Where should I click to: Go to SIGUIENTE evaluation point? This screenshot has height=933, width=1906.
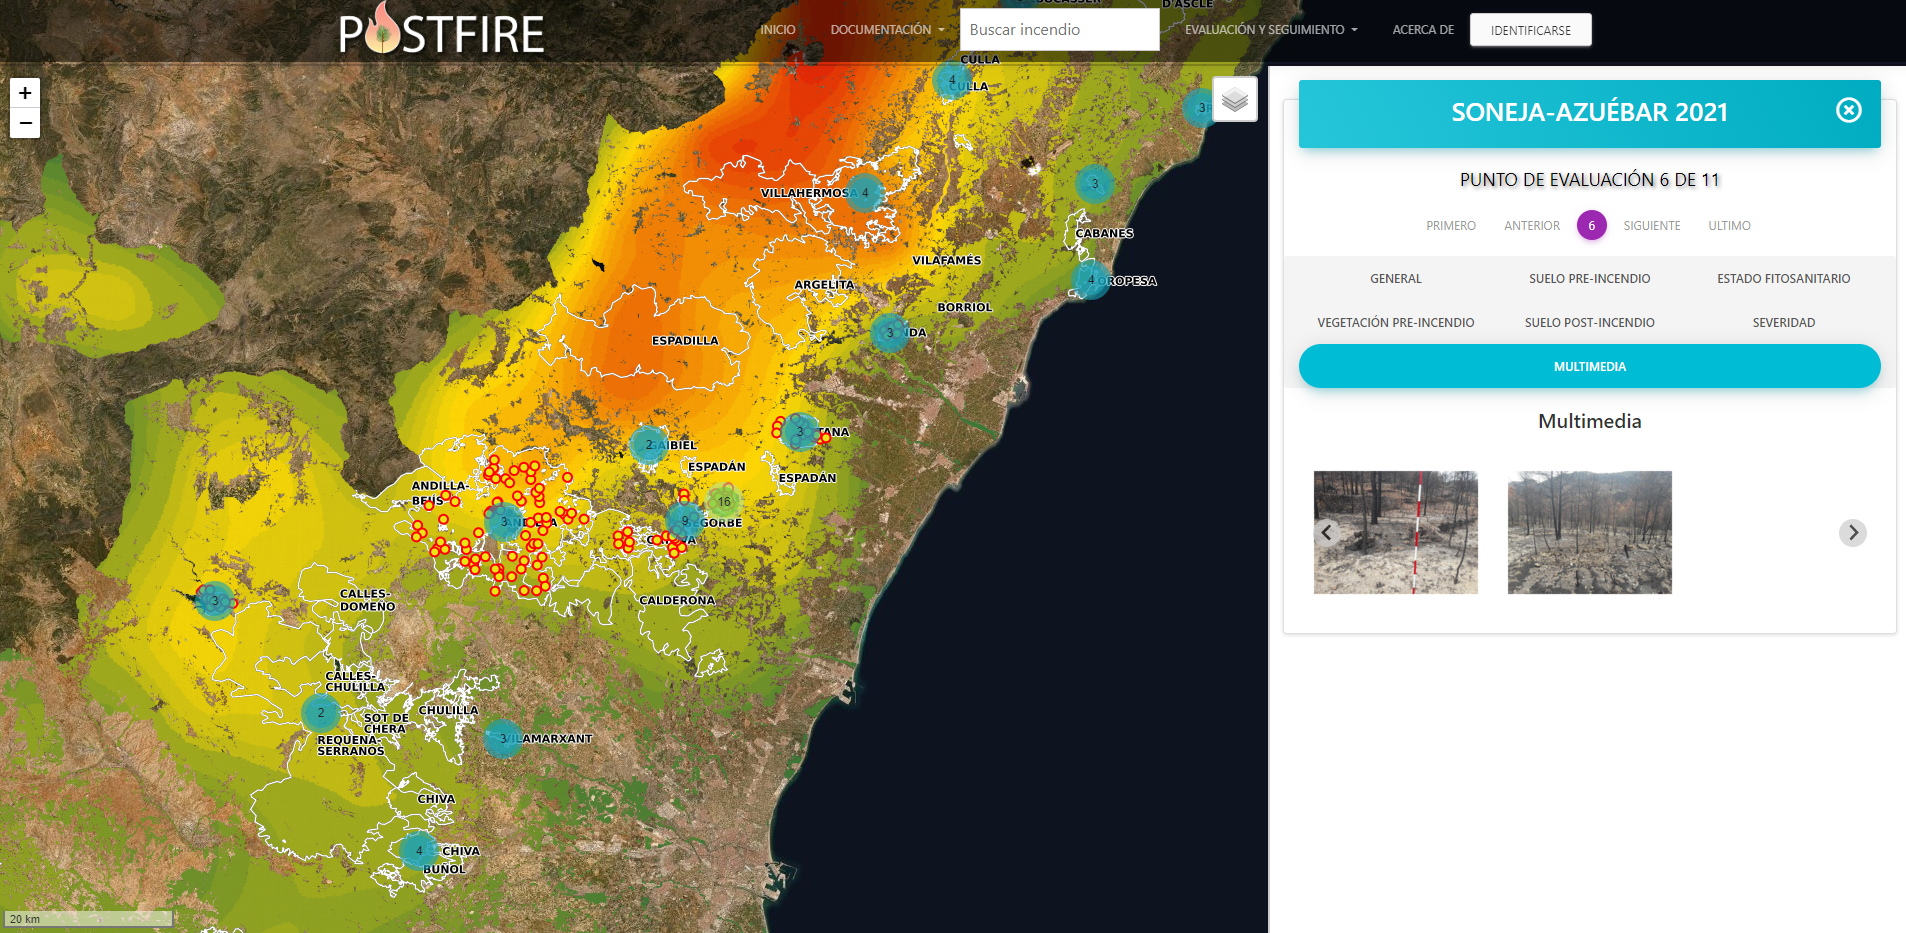click(1652, 226)
